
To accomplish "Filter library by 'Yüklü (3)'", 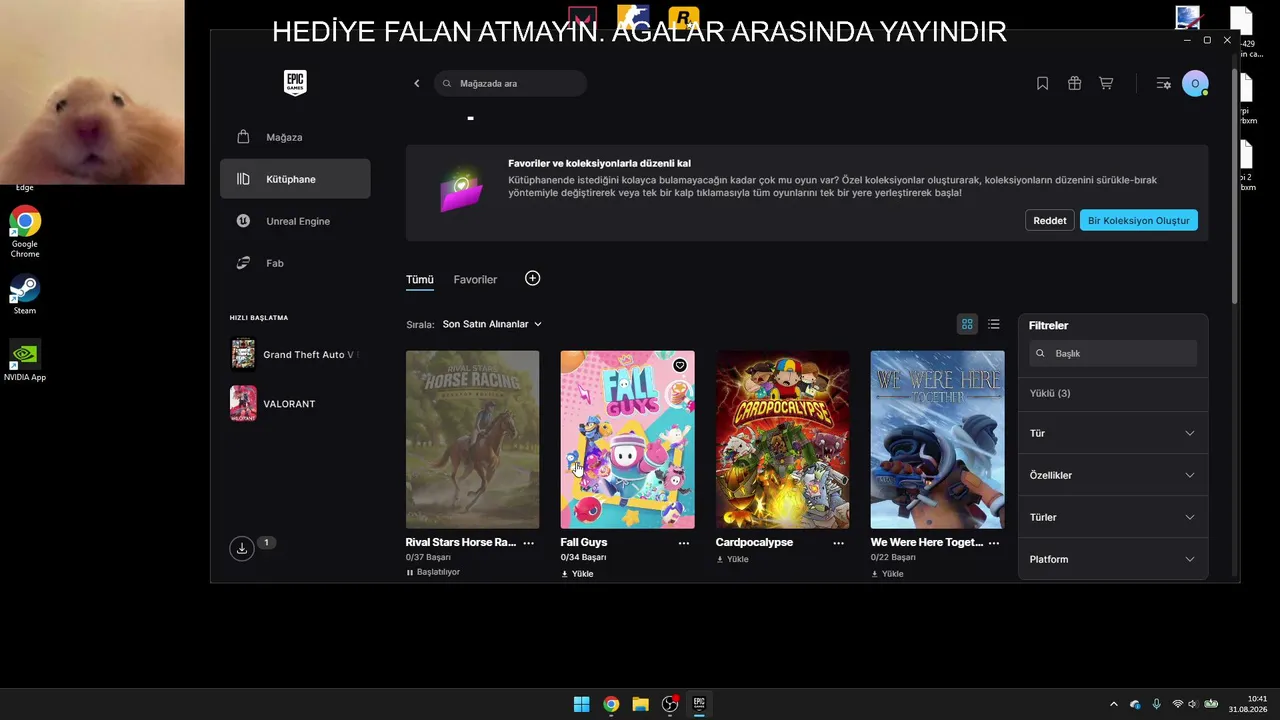I will pyautogui.click(x=1050, y=393).
